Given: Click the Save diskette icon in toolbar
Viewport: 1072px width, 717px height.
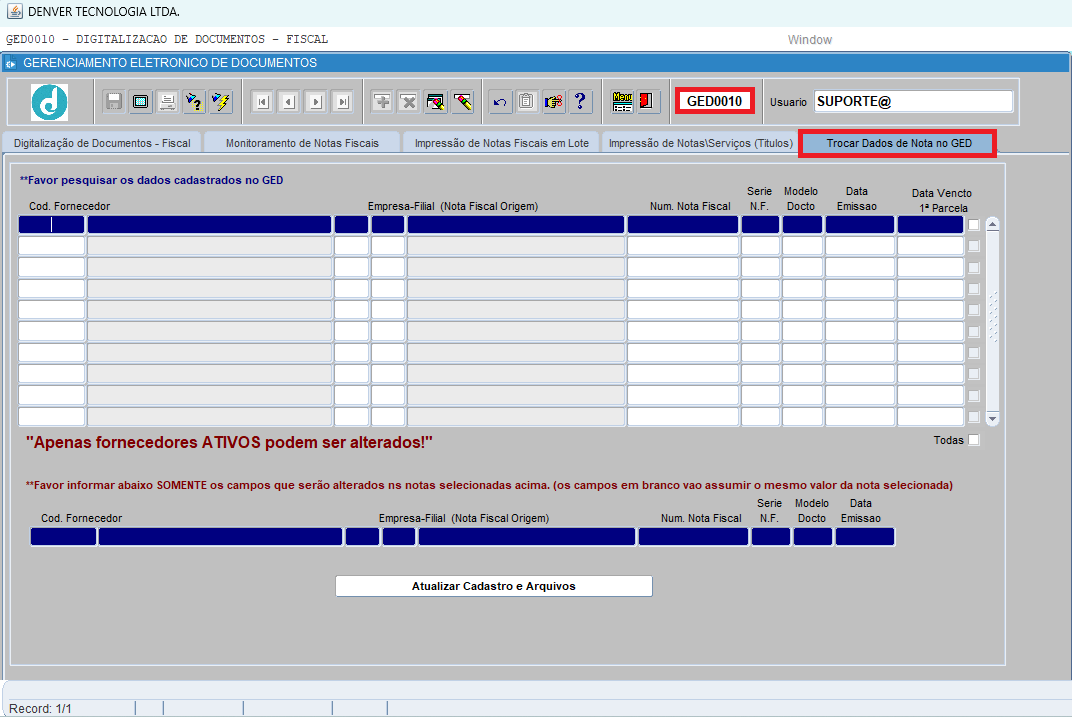Looking at the screenshot, I should click(114, 101).
